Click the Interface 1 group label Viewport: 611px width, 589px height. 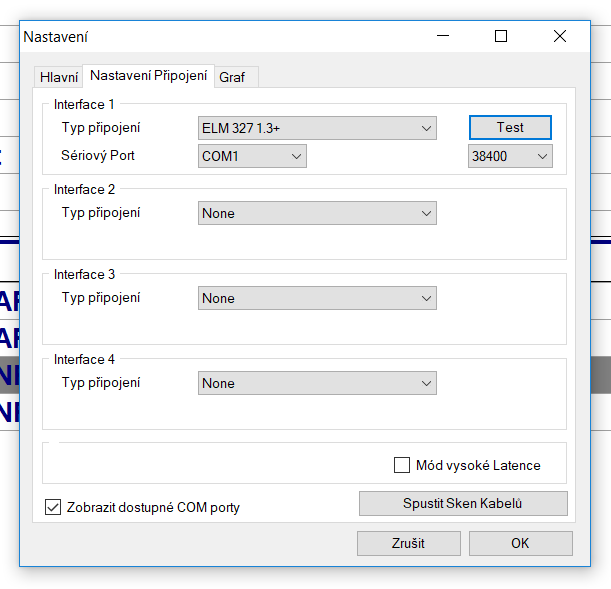click(x=84, y=104)
